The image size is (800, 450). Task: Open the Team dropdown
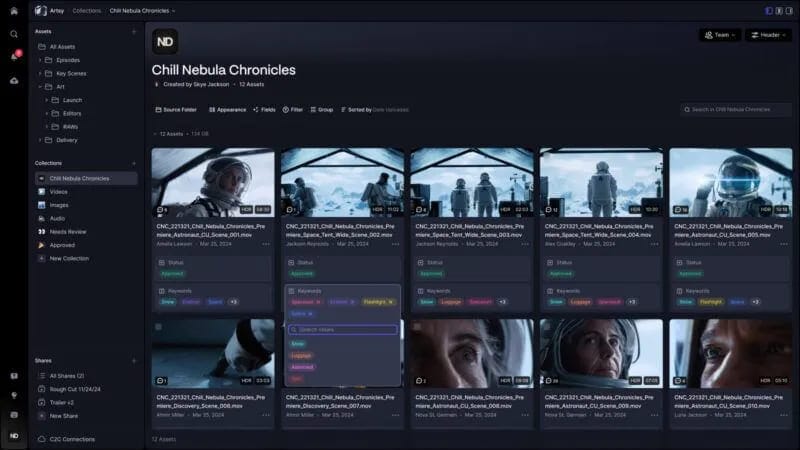[x=720, y=35]
